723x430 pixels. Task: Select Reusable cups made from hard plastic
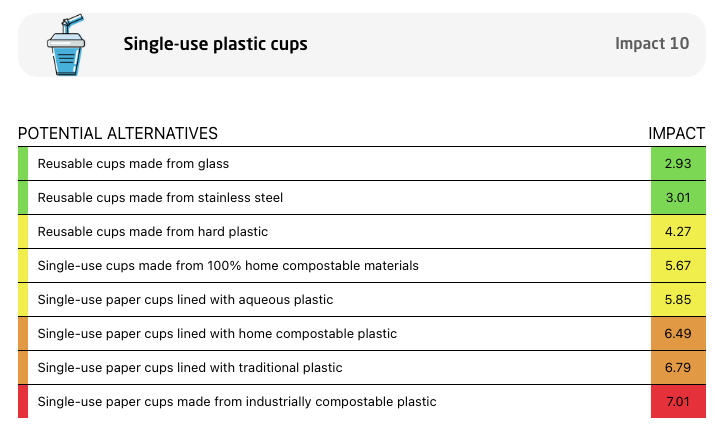pos(362,232)
